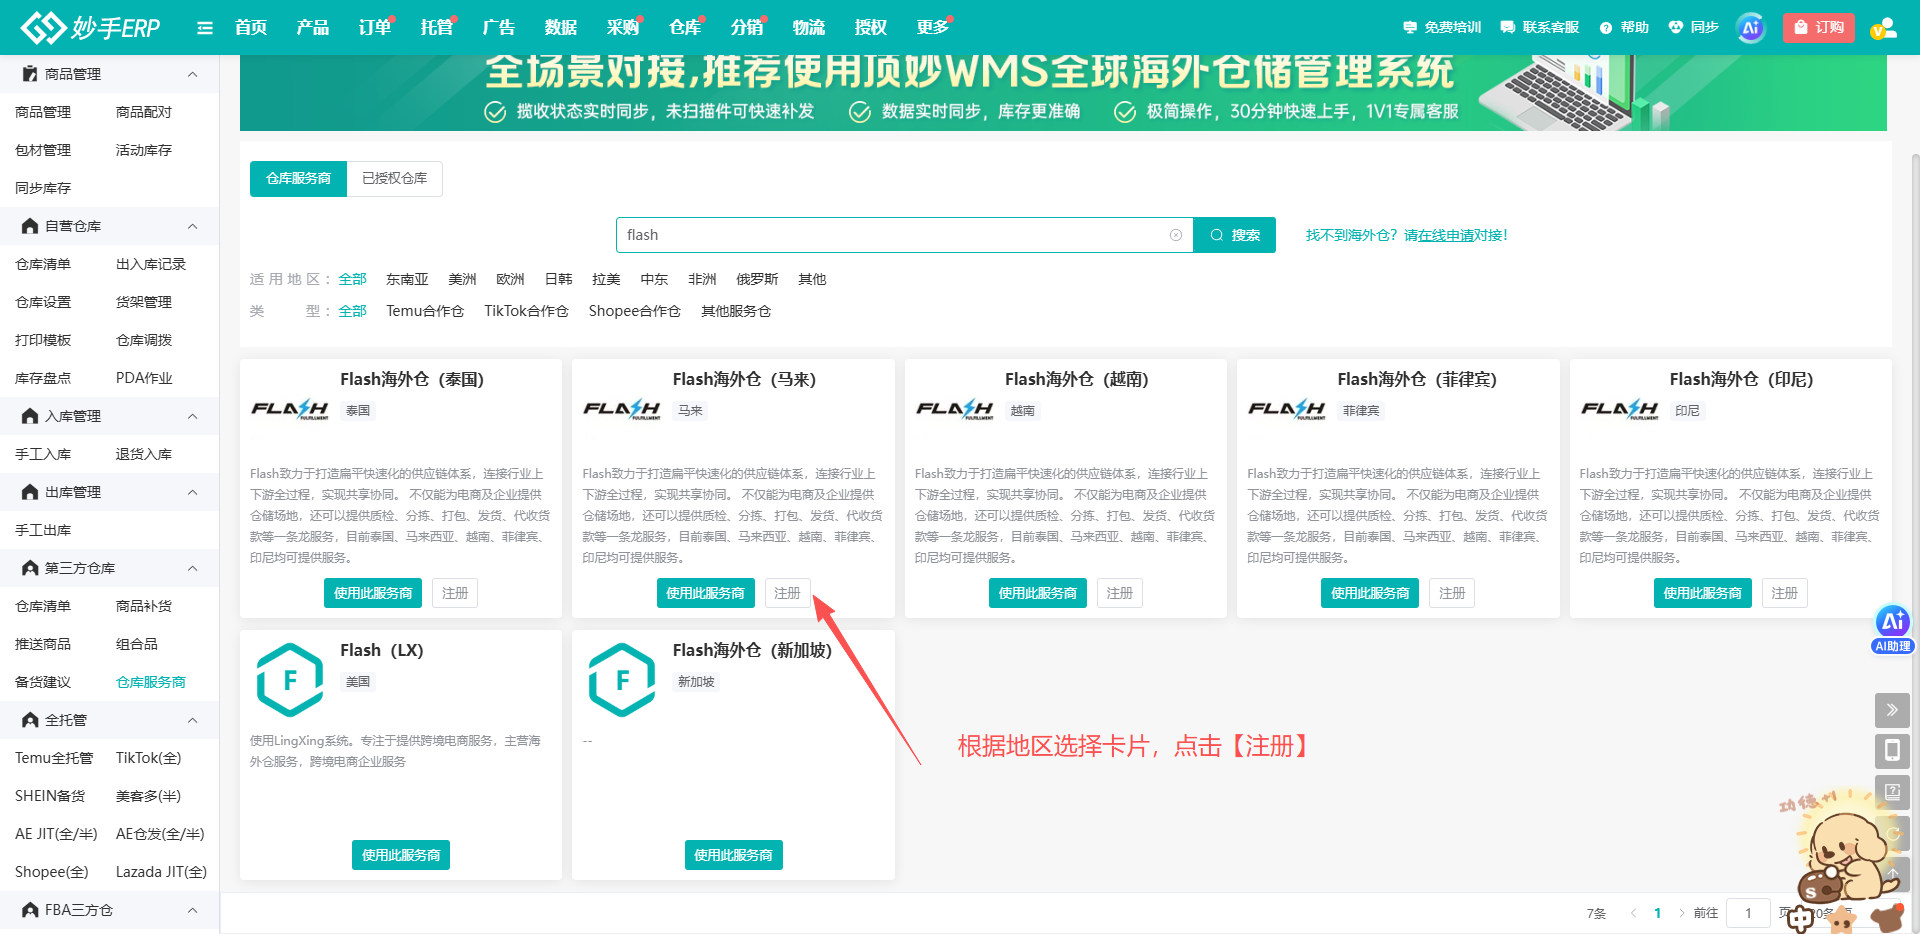Click the help document floating icon
This screenshot has height=934, width=1920.
1892,792
